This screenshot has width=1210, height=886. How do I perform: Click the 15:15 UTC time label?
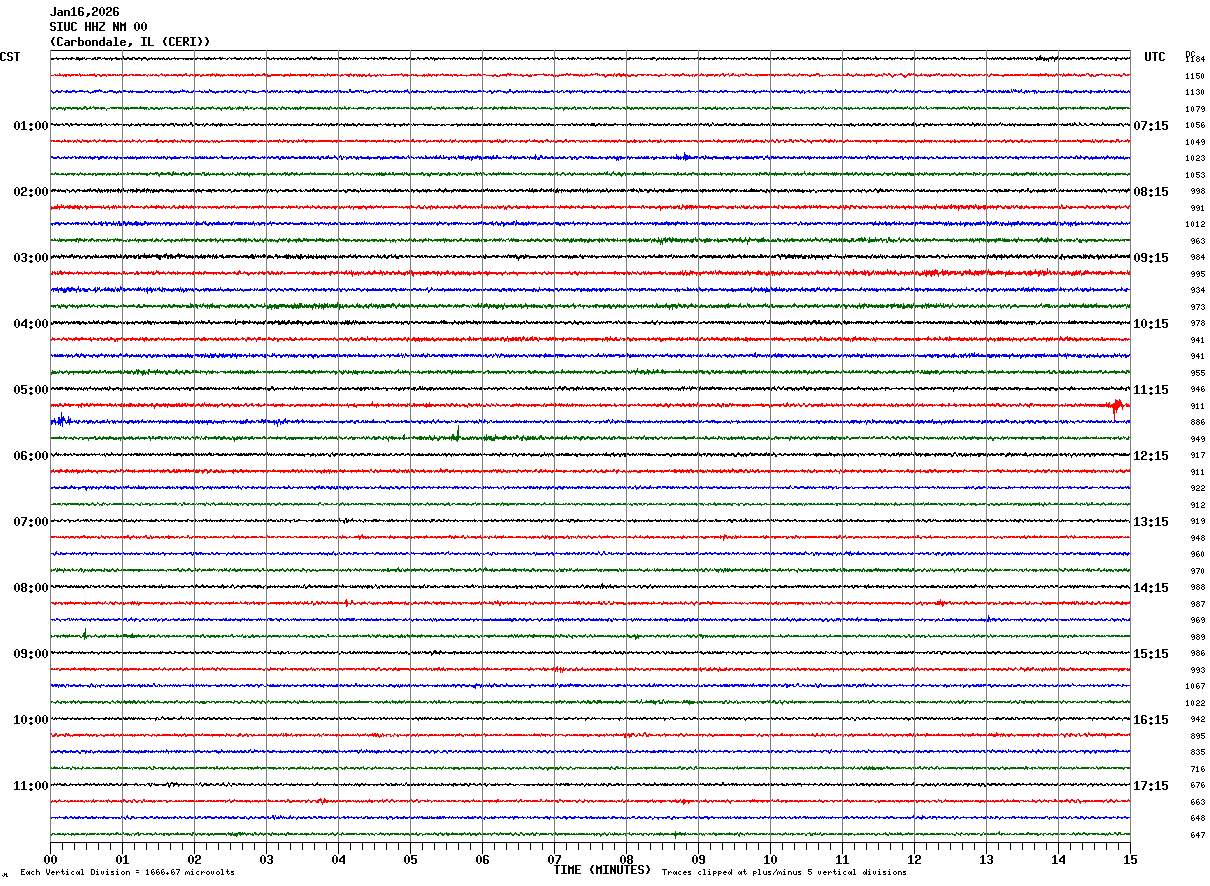(1151, 654)
